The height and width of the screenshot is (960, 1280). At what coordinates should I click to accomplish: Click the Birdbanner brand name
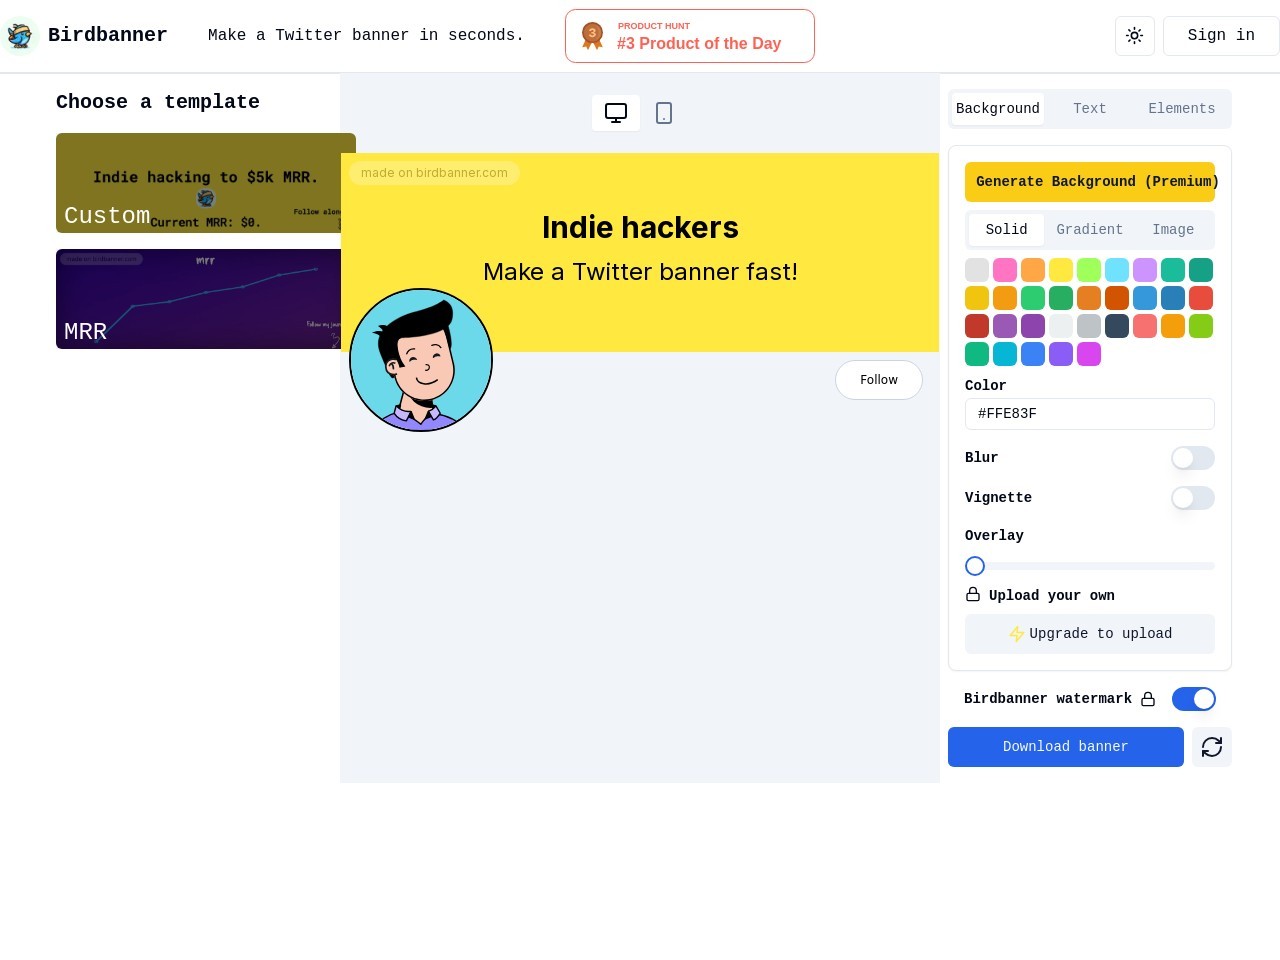(108, 35)
